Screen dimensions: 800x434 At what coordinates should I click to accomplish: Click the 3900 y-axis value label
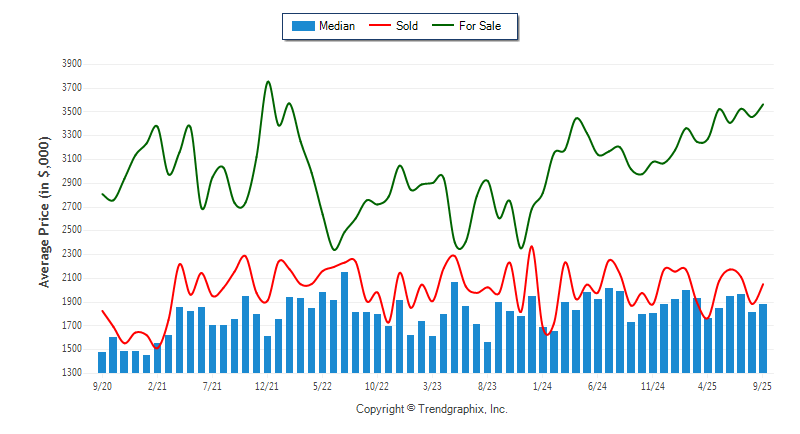click(x=71, y=63)
